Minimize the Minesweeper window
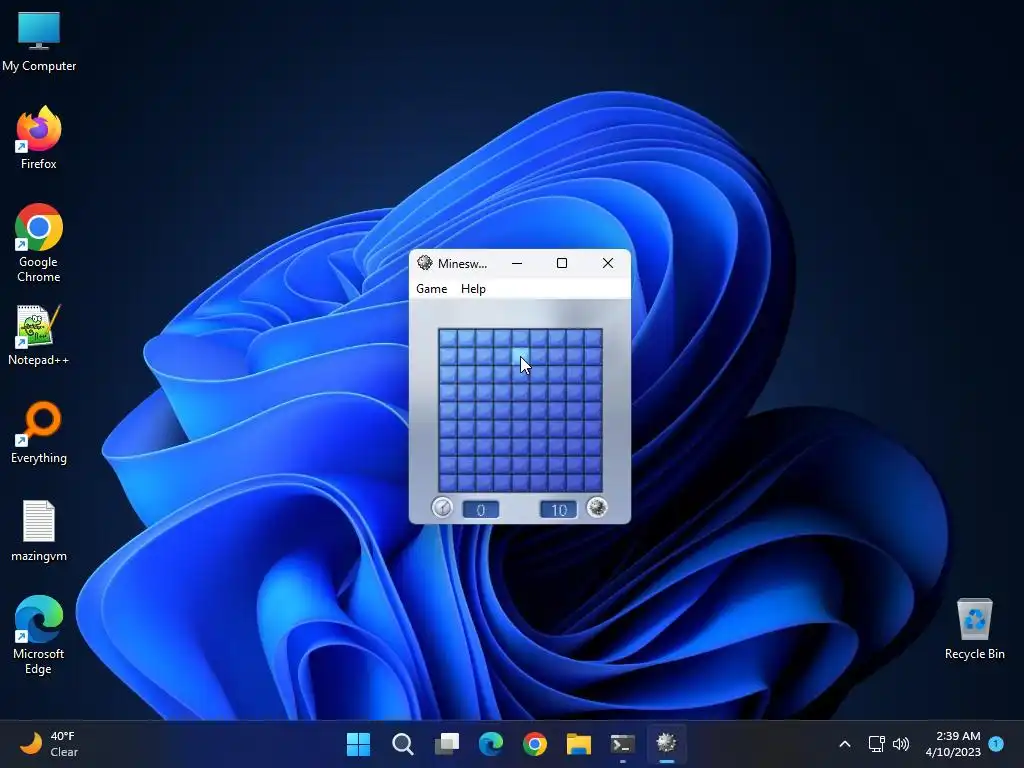 tap(517, 263)
